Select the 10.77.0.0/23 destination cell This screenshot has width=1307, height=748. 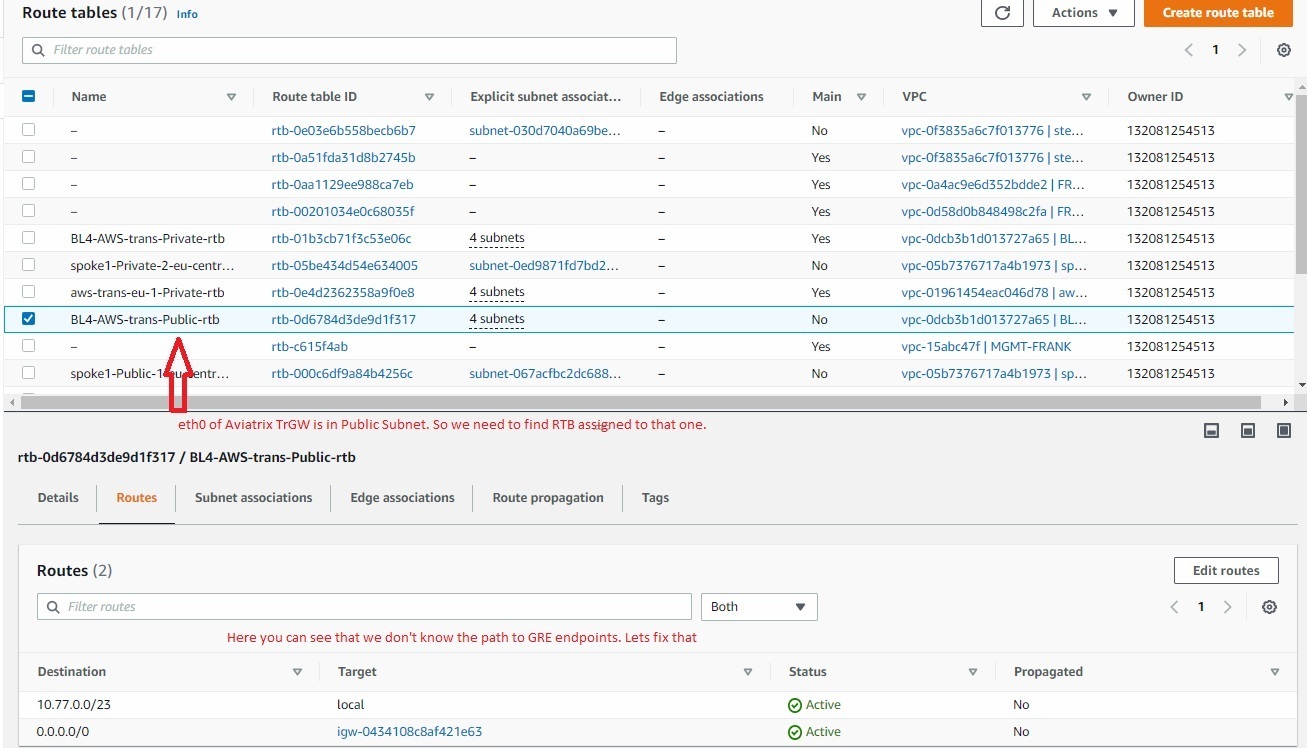pyautogui.click(x=74, y=705)
